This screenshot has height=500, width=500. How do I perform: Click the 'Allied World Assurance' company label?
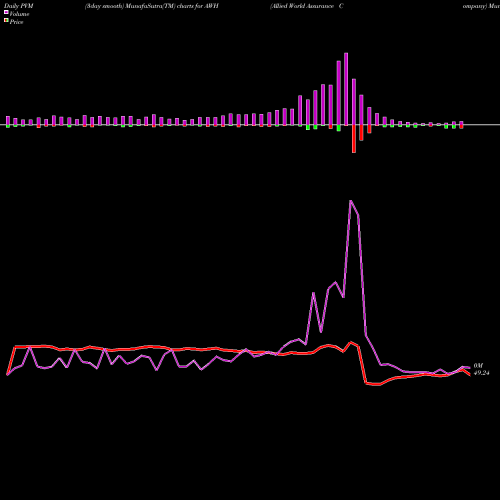303,6
